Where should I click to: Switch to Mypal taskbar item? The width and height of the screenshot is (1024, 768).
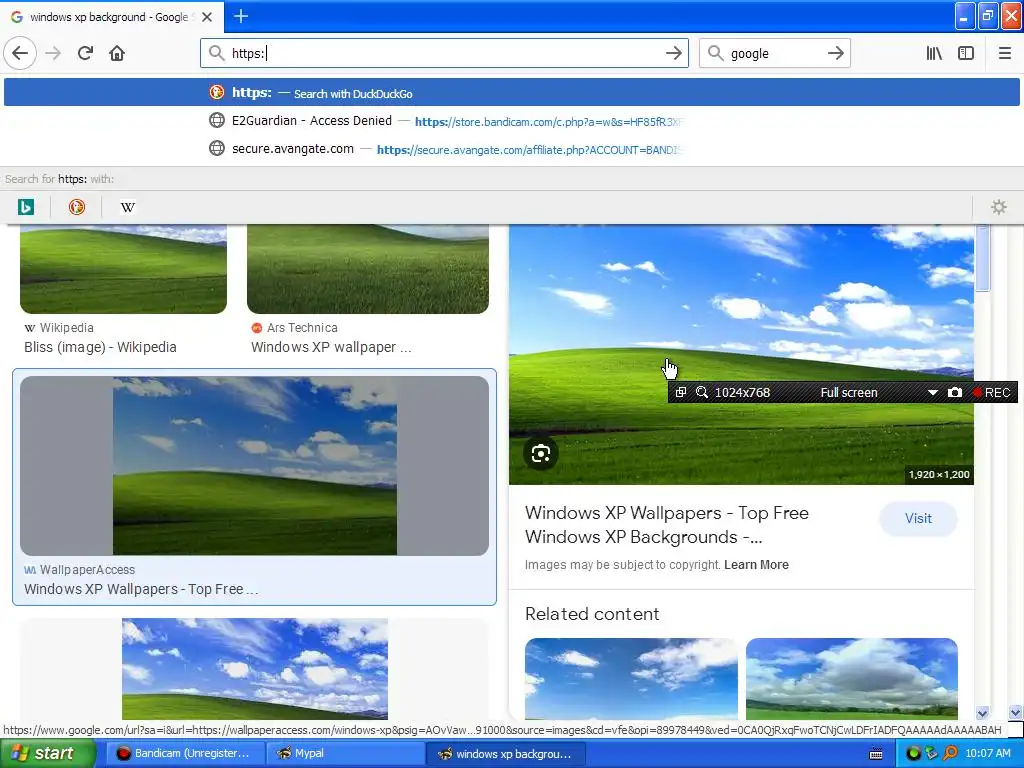(345, 754)
